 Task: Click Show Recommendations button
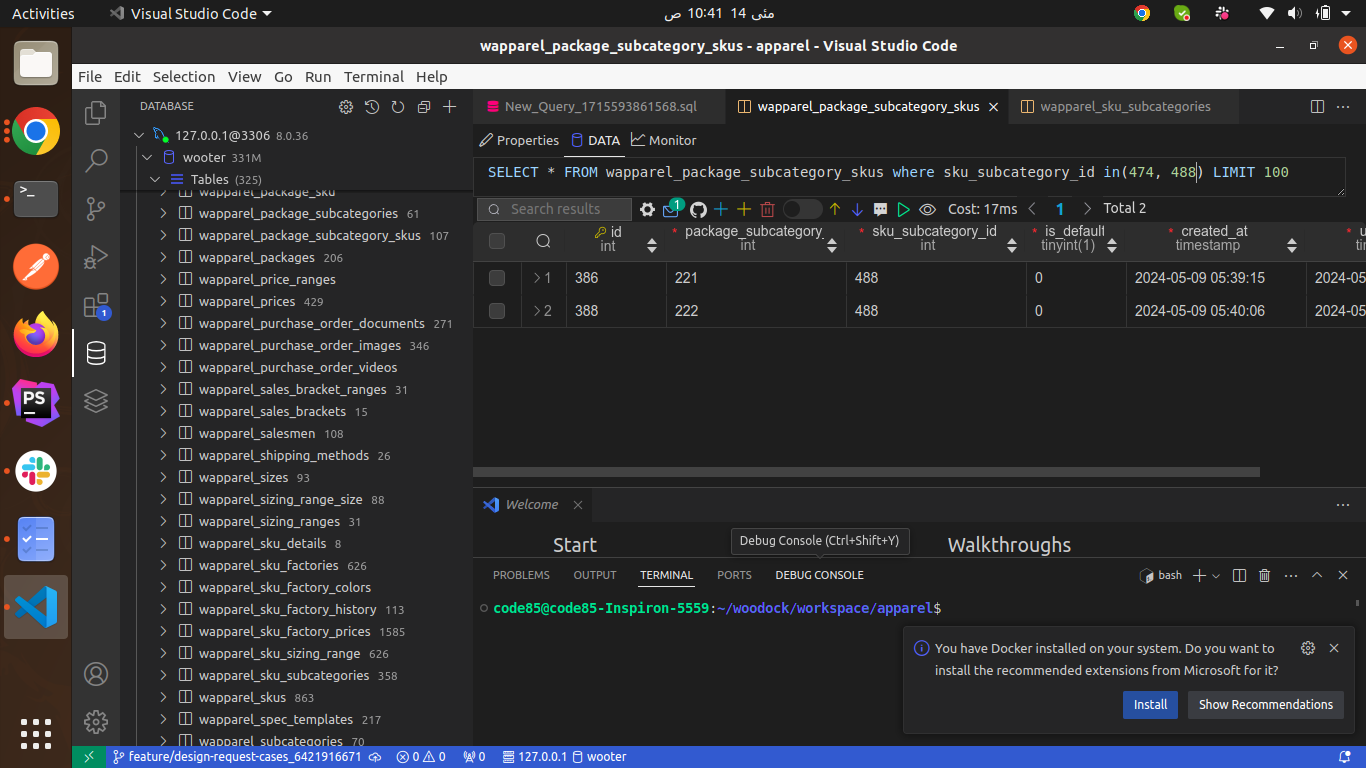pos(1266,704)
